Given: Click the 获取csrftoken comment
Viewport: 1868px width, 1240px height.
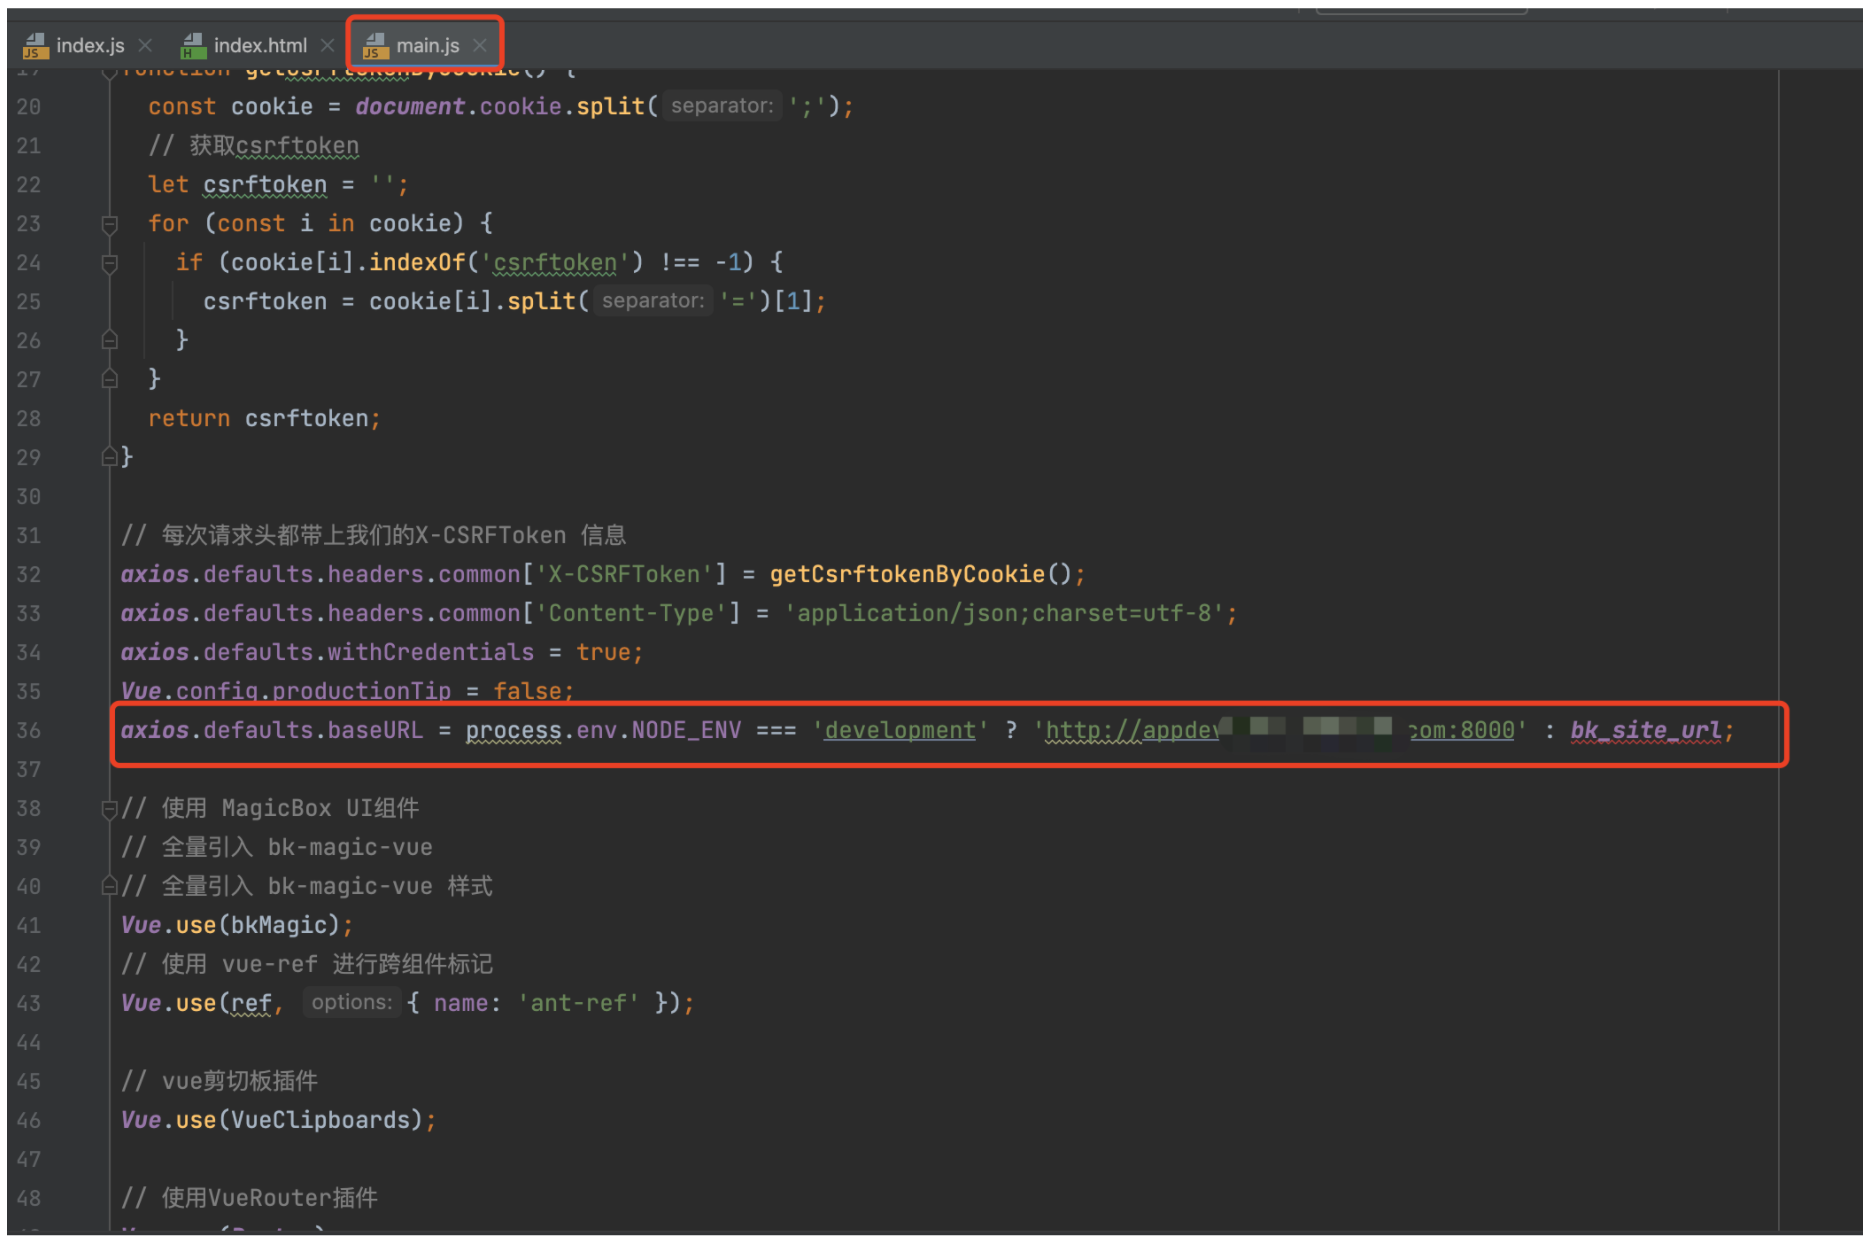Looking at the screenshot, I should [x=253, y=146].
